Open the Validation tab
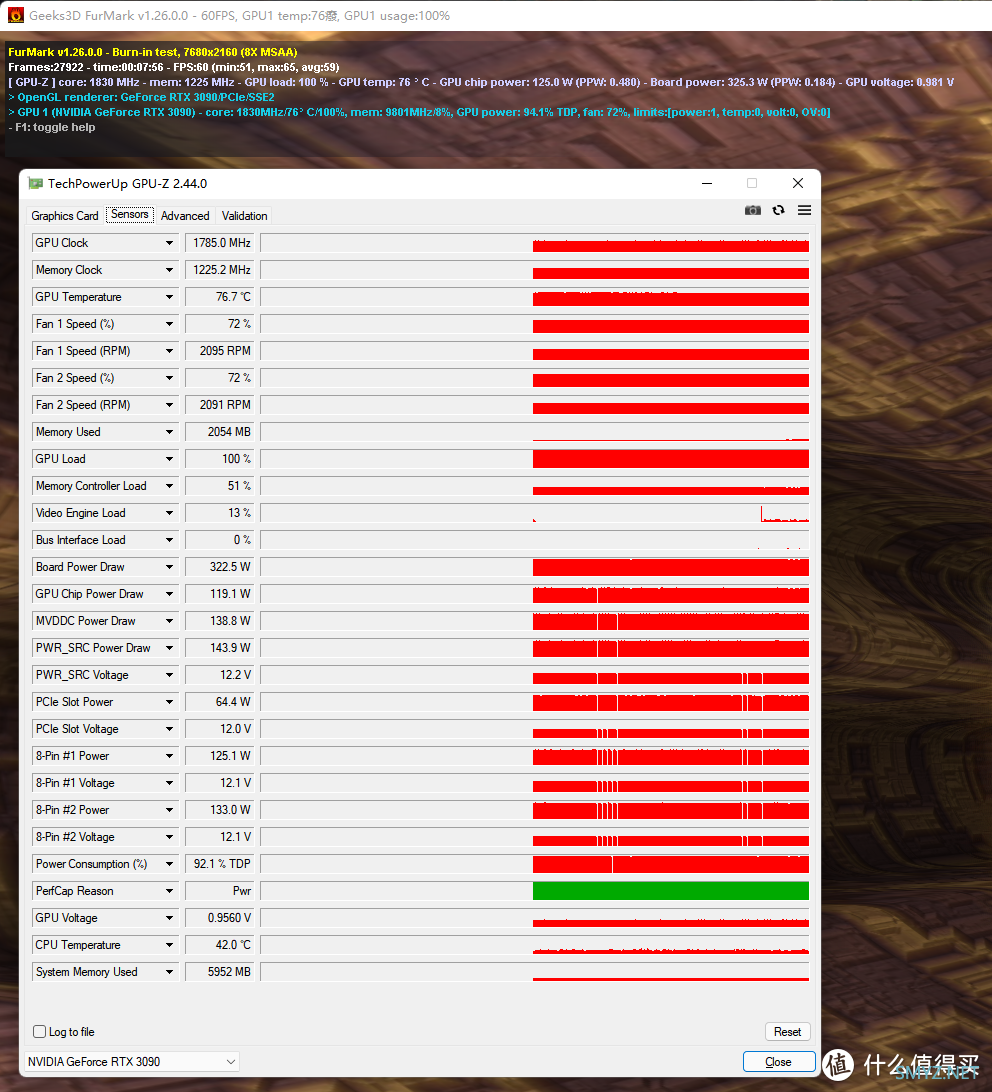 point(245,216)
